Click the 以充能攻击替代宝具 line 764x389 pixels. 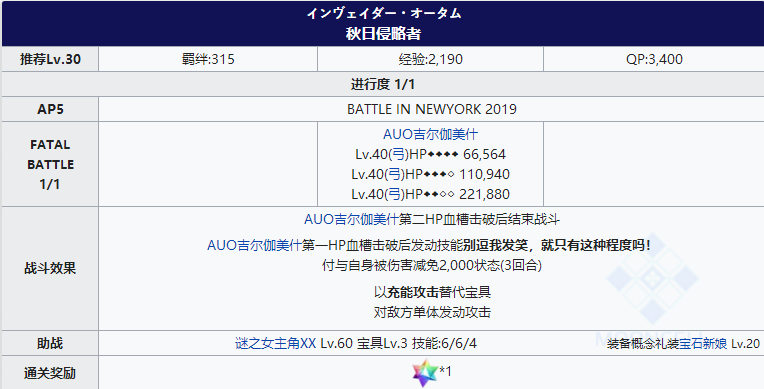pos(432,292)
